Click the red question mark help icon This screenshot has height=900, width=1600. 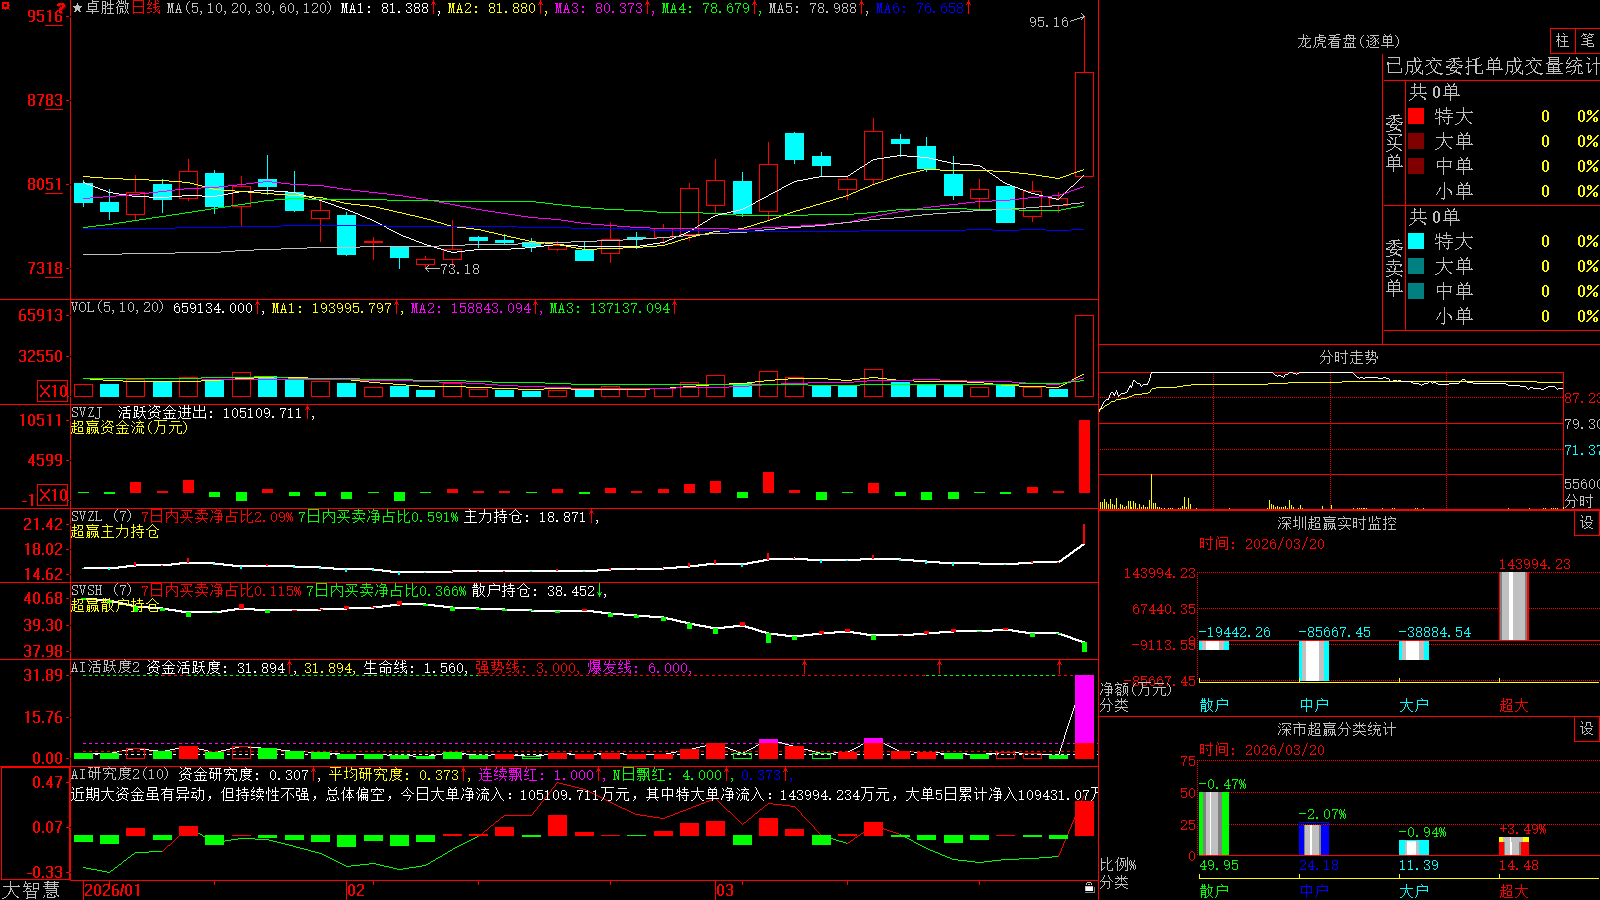tap(63, 8)
